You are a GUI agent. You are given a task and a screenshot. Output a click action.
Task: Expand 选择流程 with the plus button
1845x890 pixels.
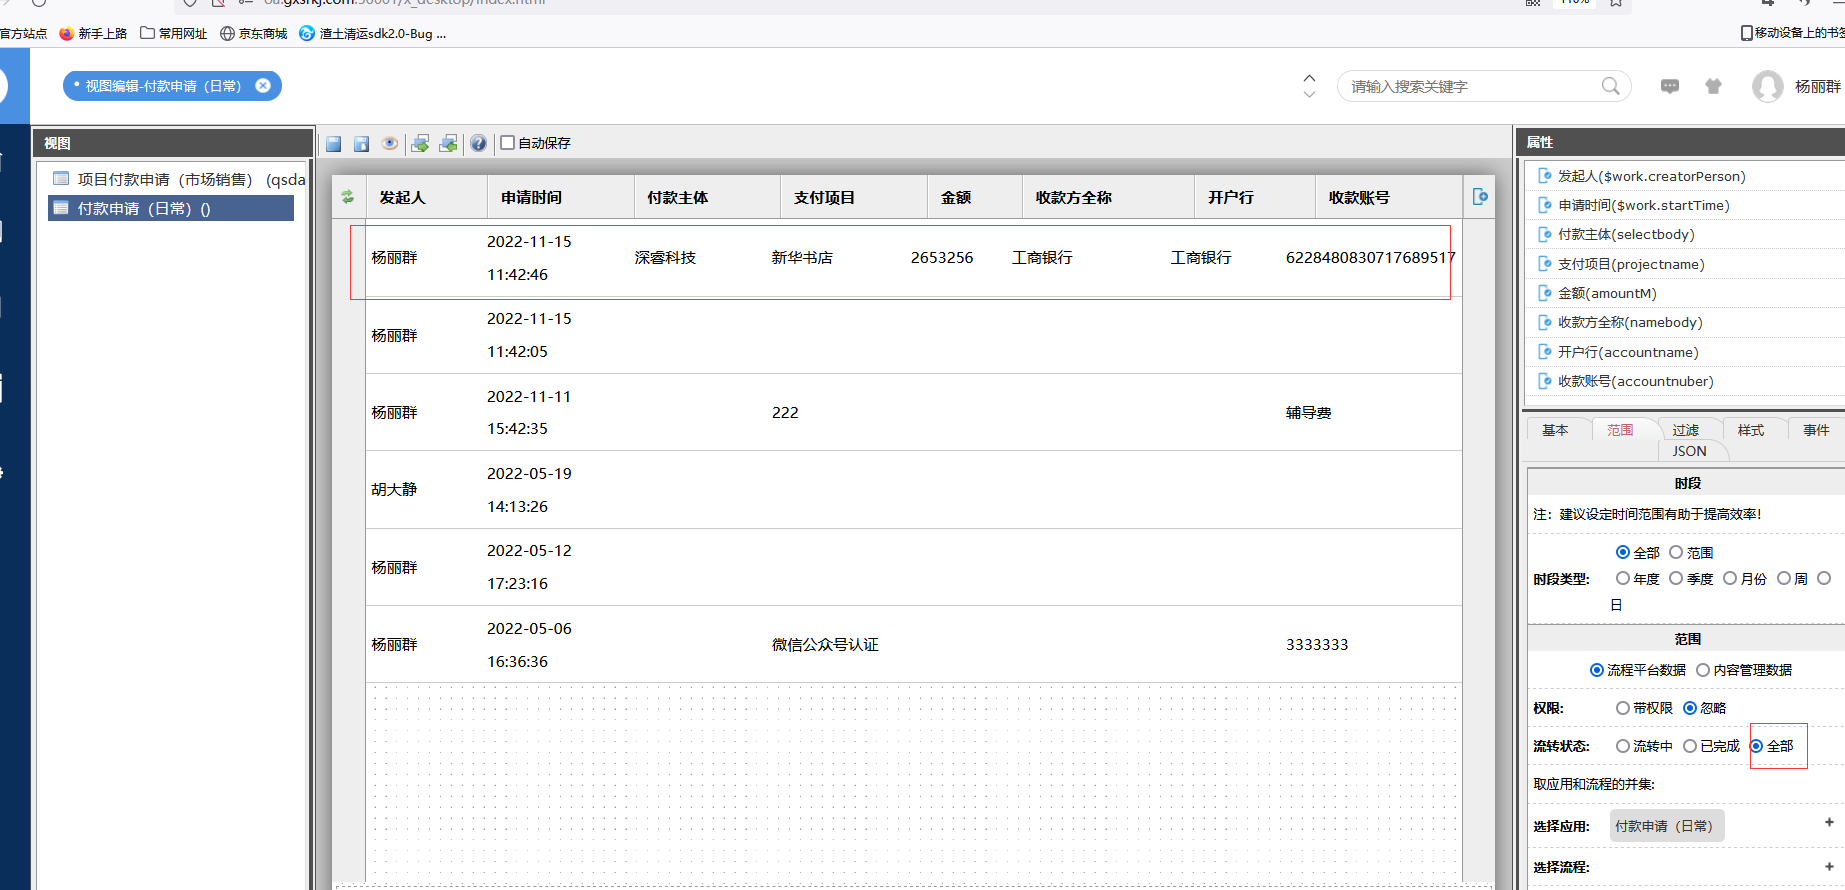pos(1829,867)
